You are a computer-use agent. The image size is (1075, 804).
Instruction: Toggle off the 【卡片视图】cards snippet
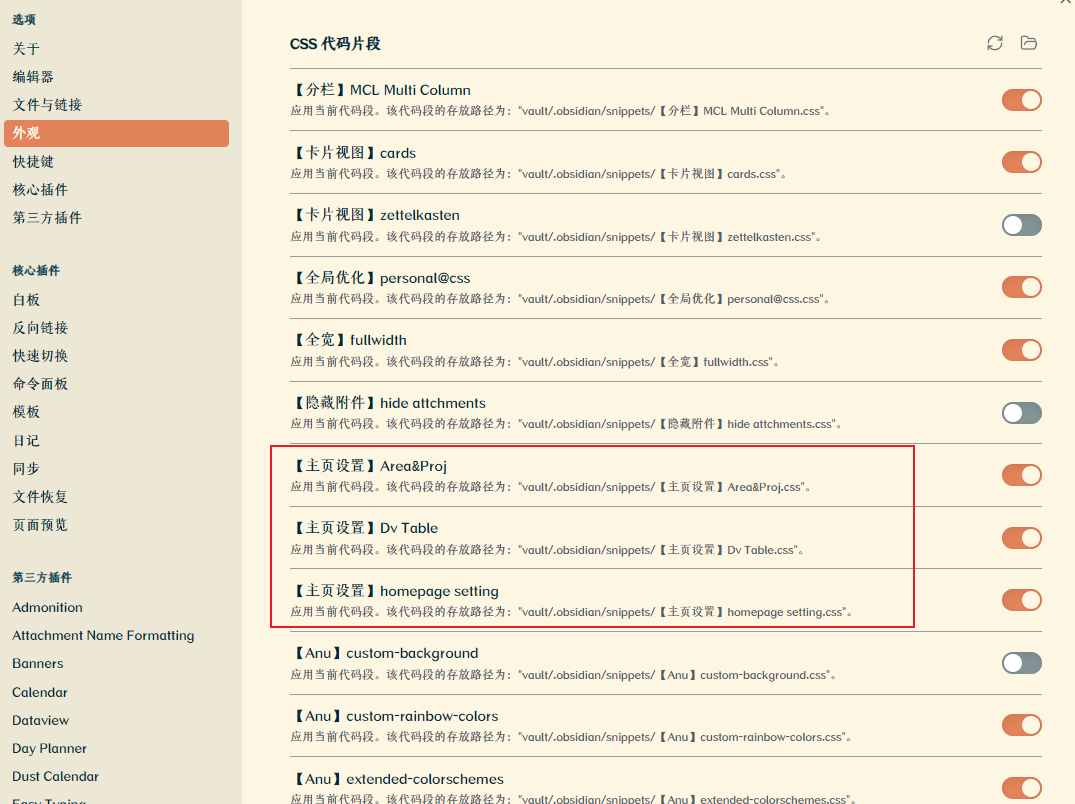pos(1022,162)
